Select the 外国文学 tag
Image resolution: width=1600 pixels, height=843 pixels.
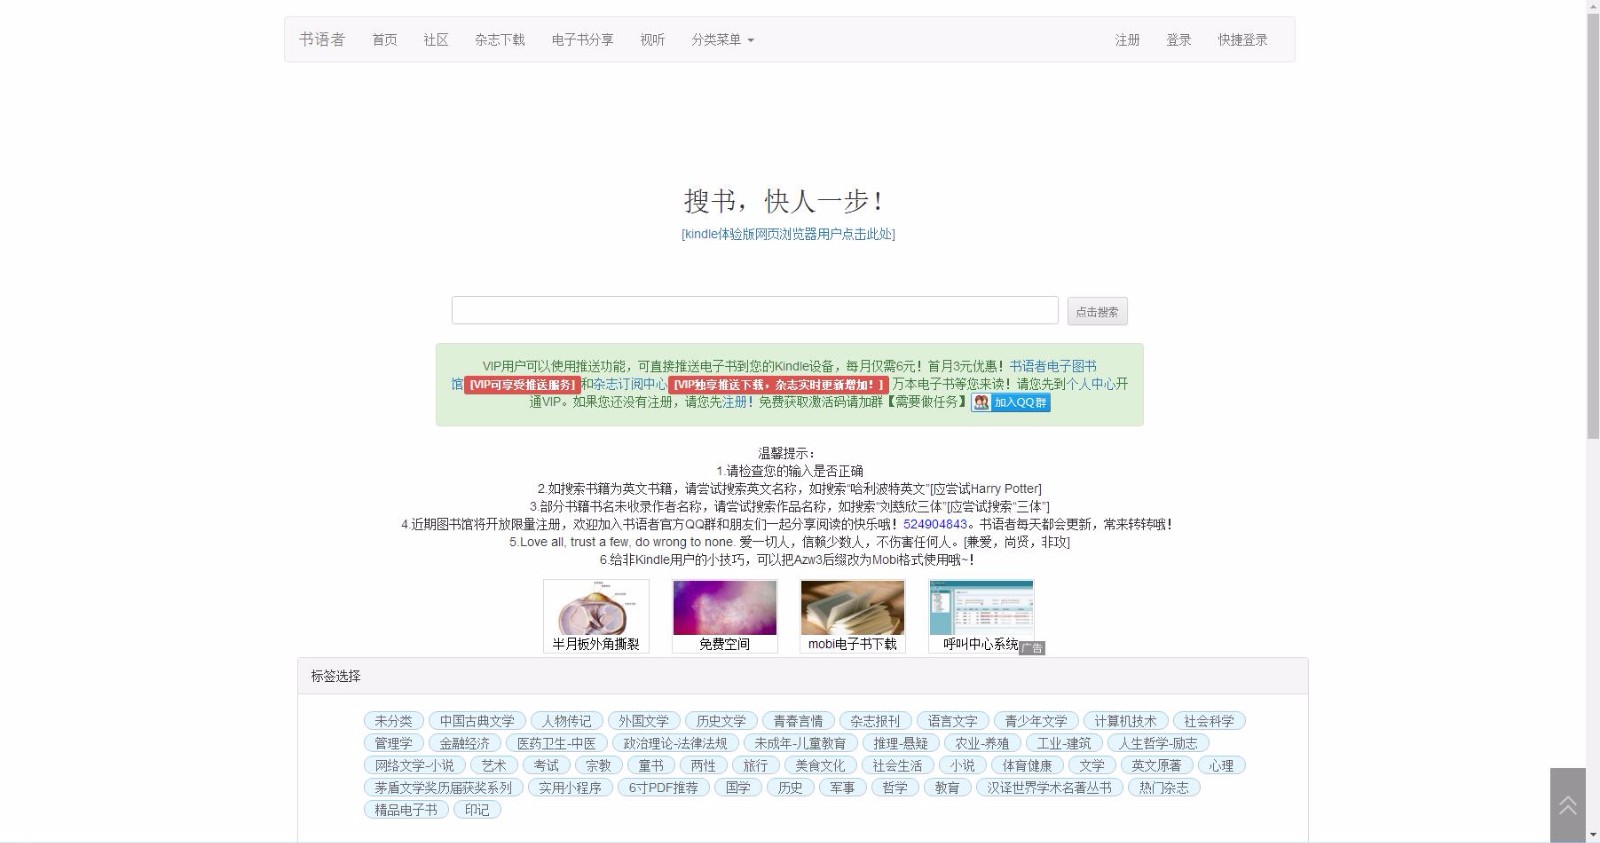[644, 721]
